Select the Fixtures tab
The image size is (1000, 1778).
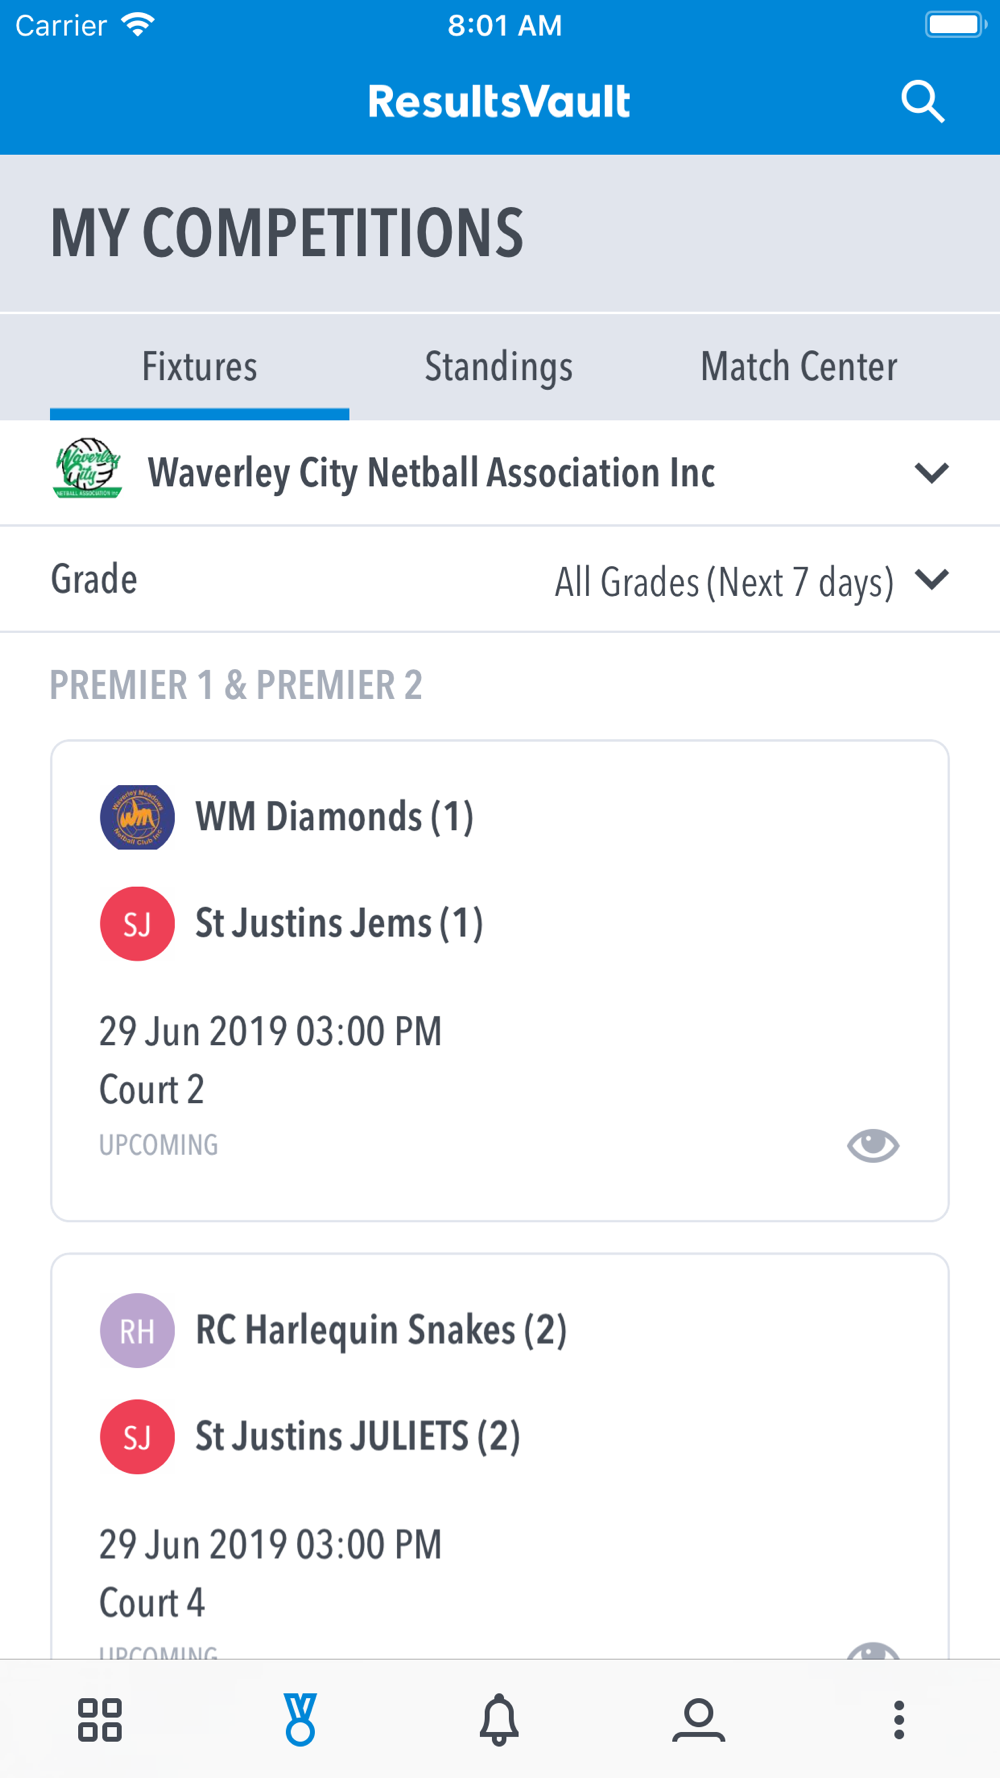[199, 366]
